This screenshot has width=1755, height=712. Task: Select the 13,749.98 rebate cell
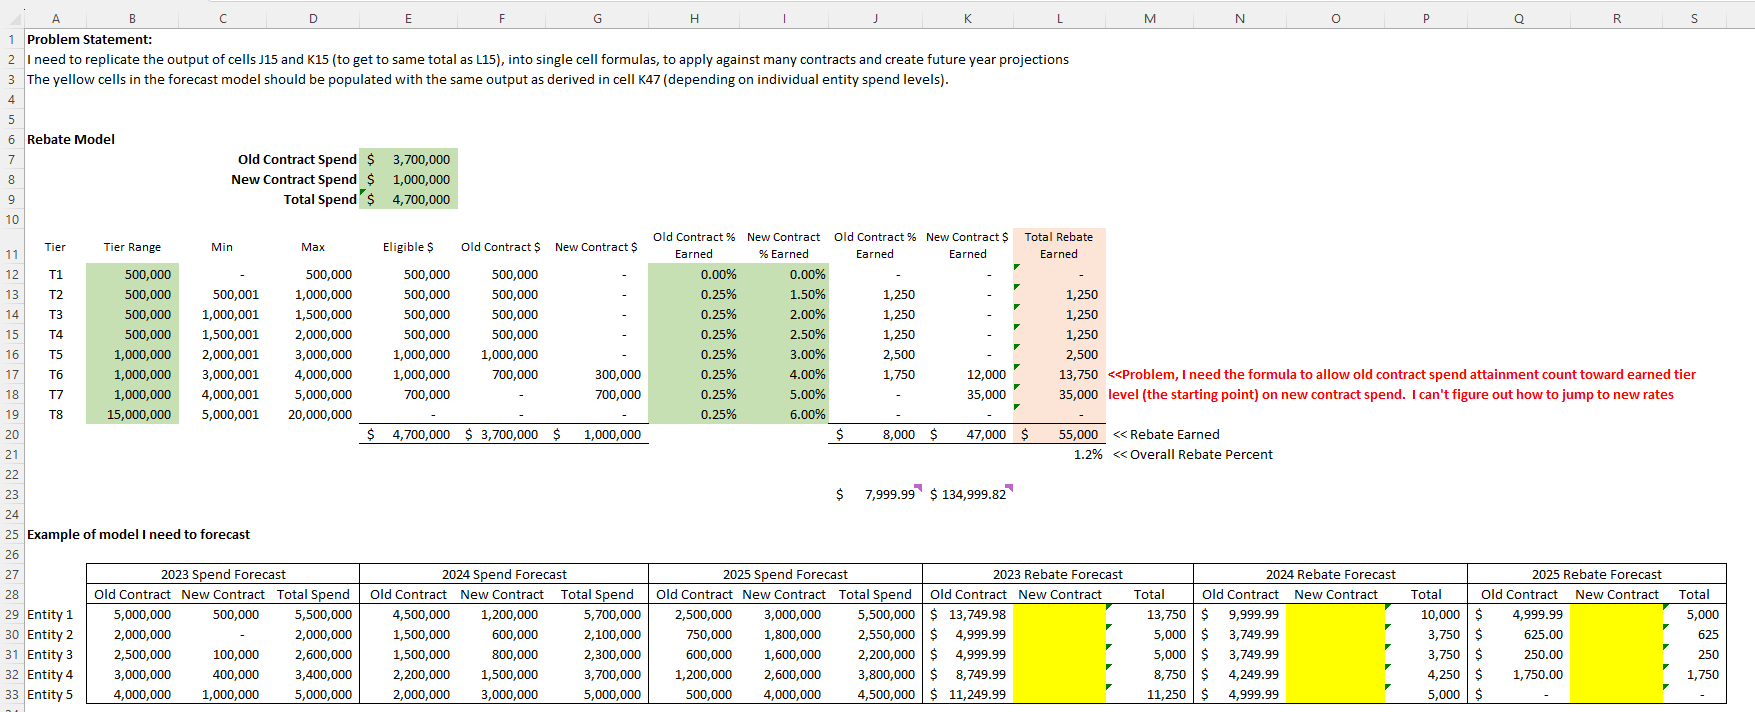[x=968, y=614]
